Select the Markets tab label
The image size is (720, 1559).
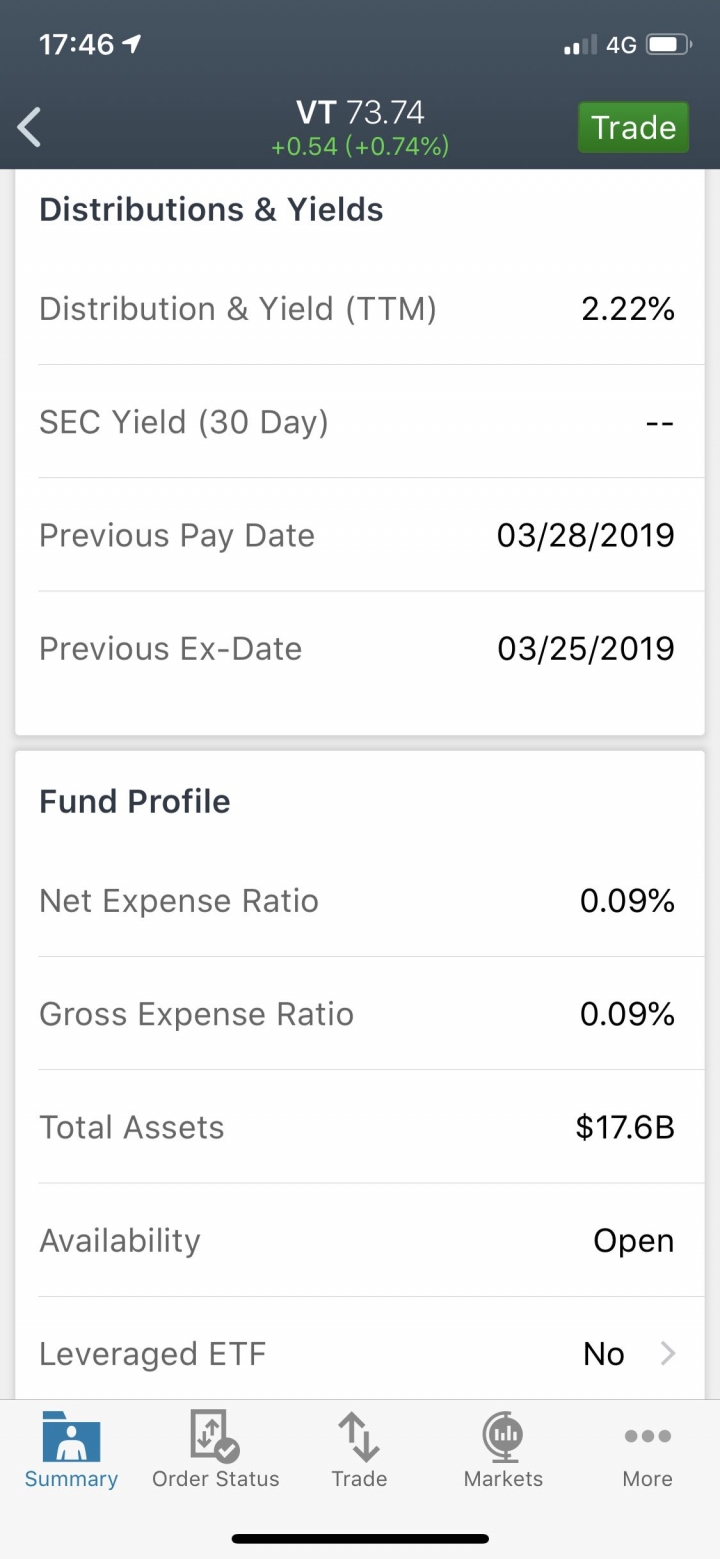(503, 1479)
